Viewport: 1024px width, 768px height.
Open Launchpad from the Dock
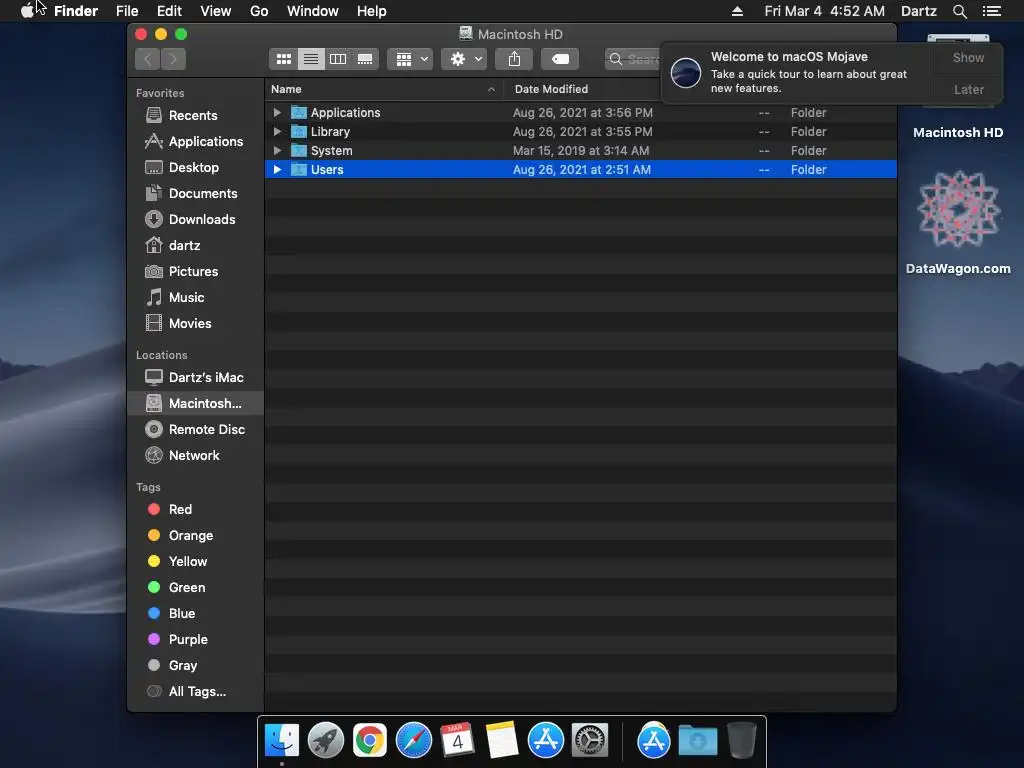click(x=325, y=741)
